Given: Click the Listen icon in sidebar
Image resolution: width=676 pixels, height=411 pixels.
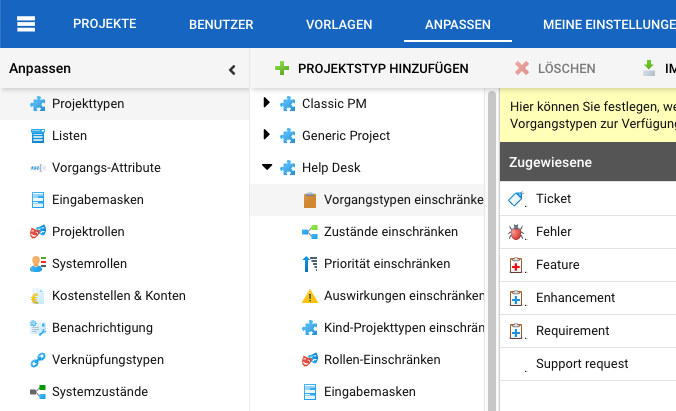Looking at the screenshot, I should [x=37, y=135].
